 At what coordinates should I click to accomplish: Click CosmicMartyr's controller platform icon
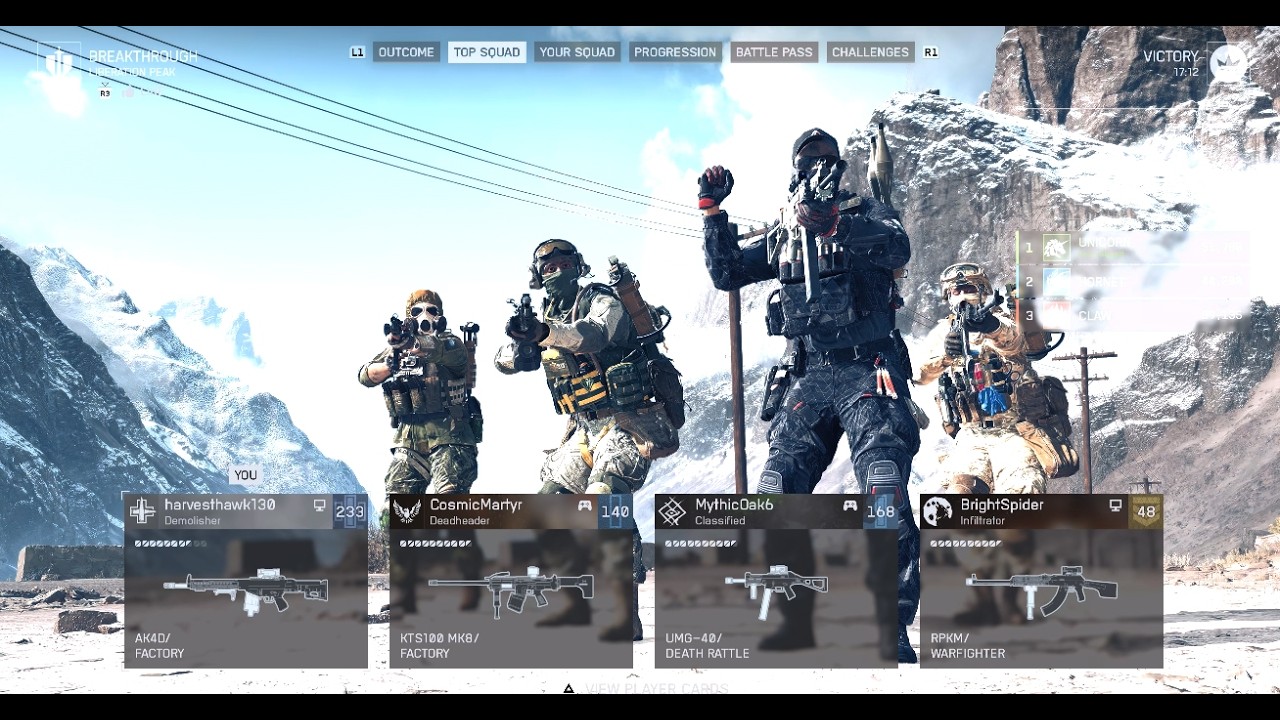click(x=585, y=506)
